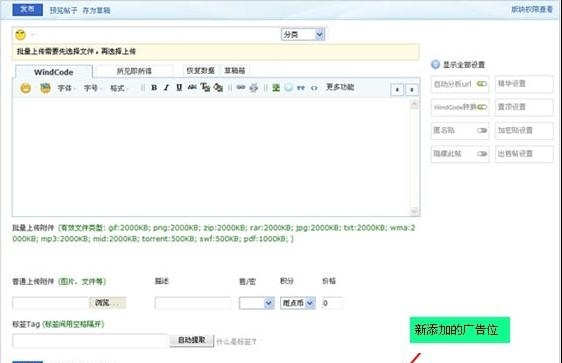
Task: Open the 草稿箱 drafts tab
Action: point(234,70)
